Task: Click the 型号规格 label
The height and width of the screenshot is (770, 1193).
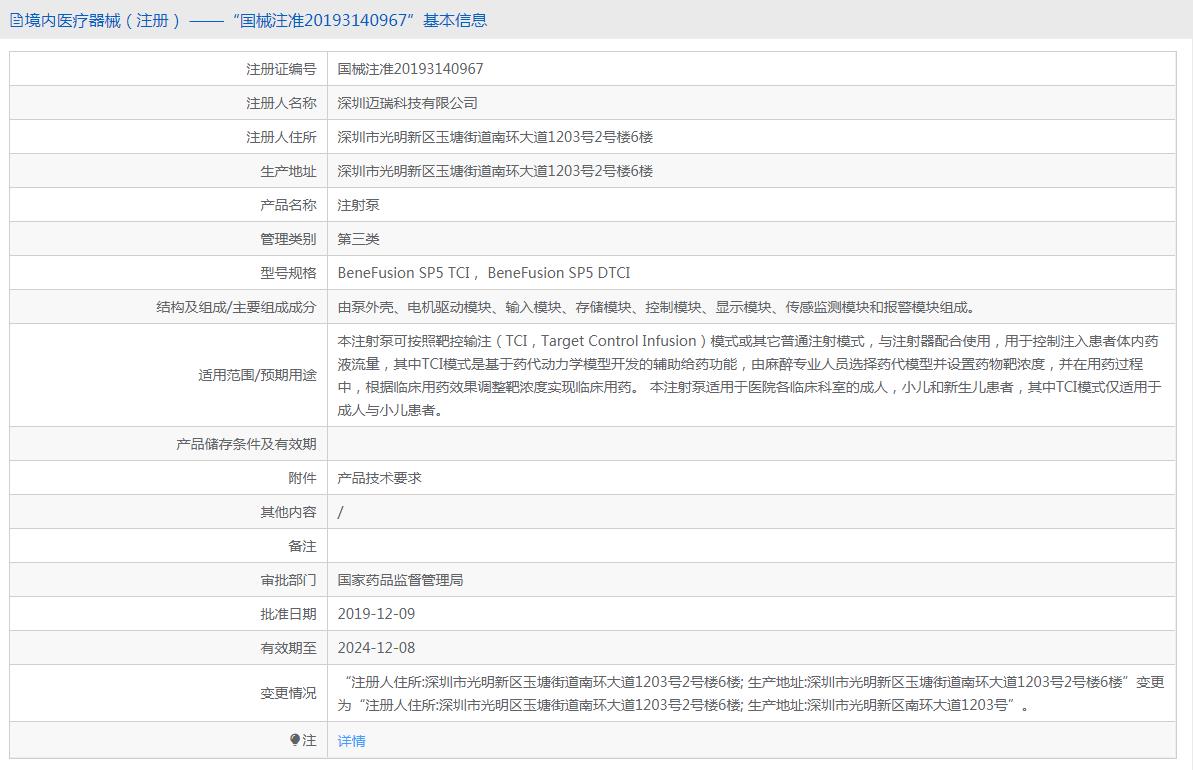Action: click(x=288, y=273)
